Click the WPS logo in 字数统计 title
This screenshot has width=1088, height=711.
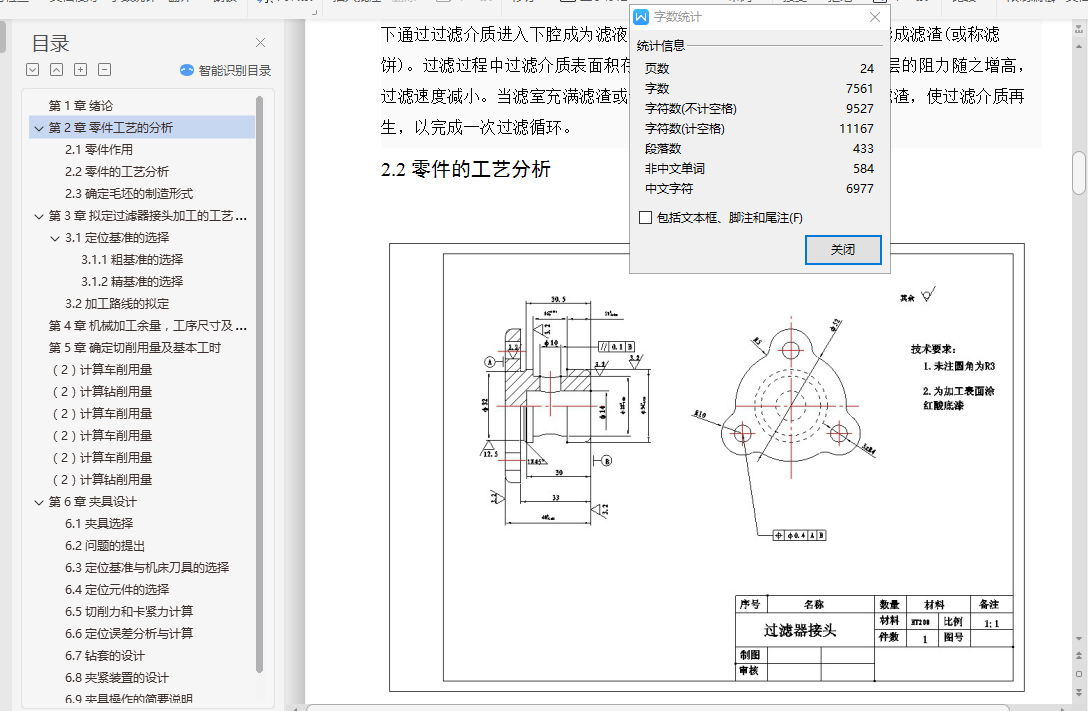pos(641,17)
